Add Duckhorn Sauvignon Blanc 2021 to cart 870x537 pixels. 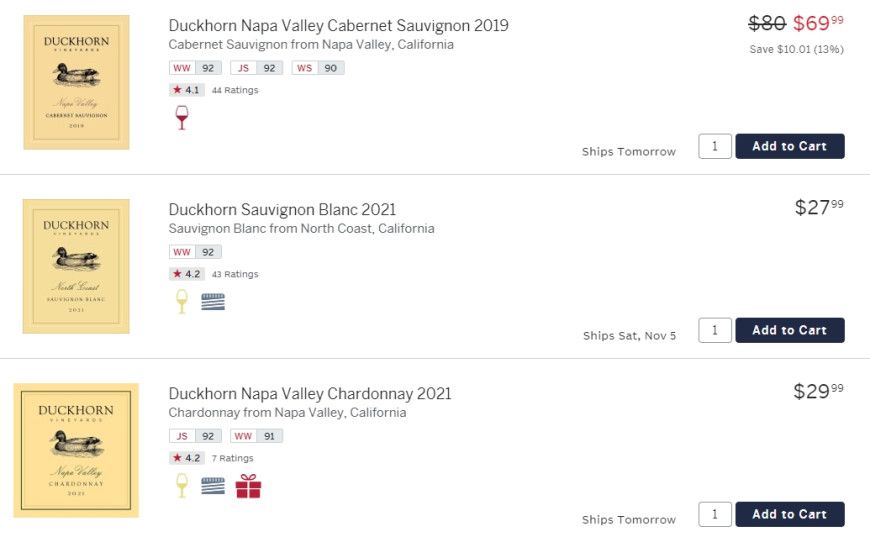790,331
